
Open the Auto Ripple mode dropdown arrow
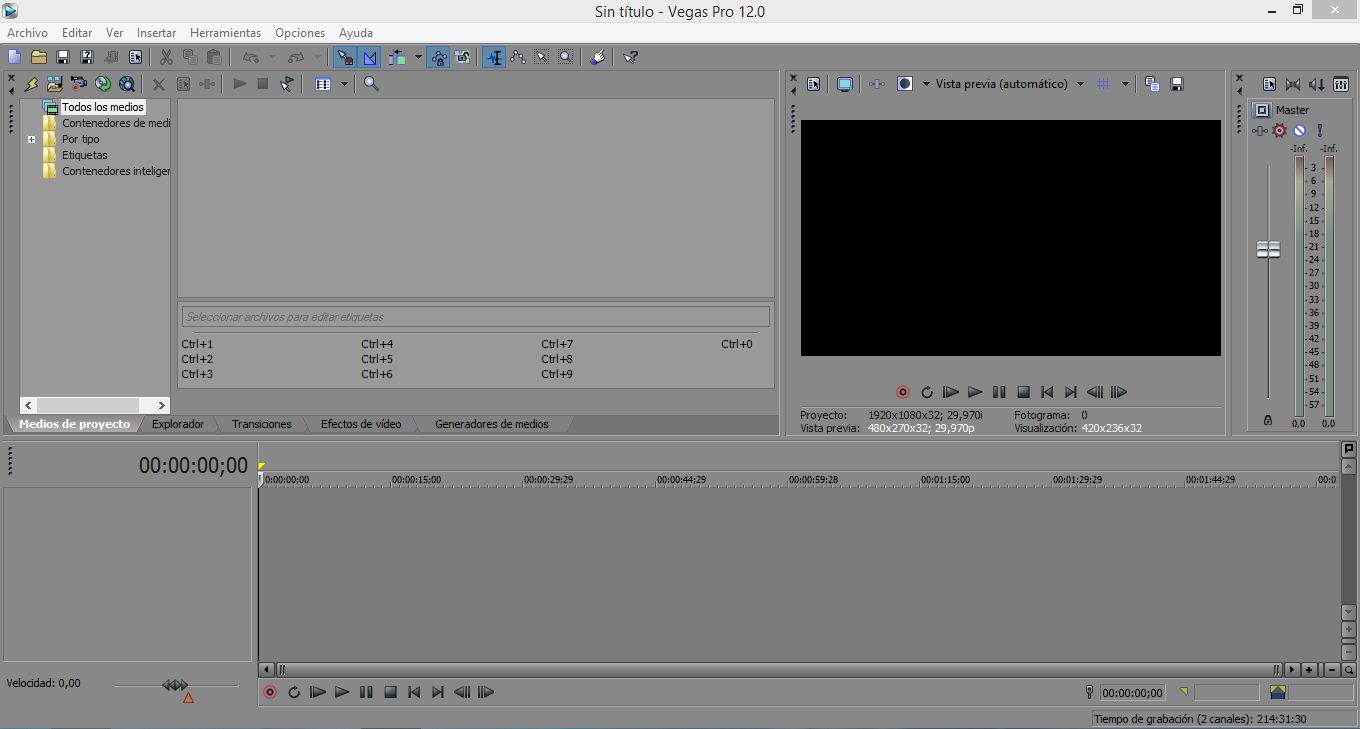pyautogui.click(x=418, y=57)
